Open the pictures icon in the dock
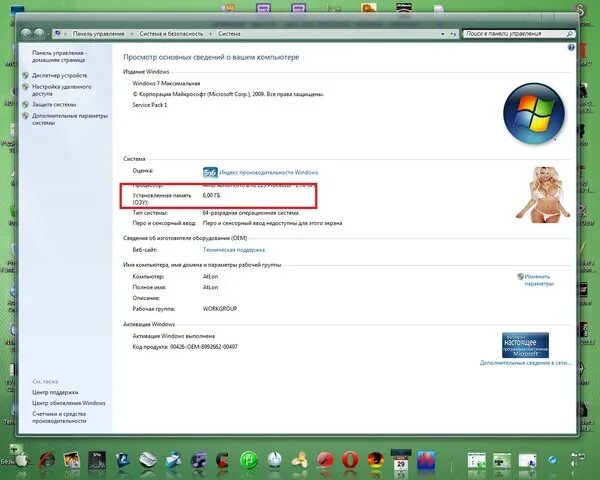The image size is (600, 480). click(x=72, y=460)
